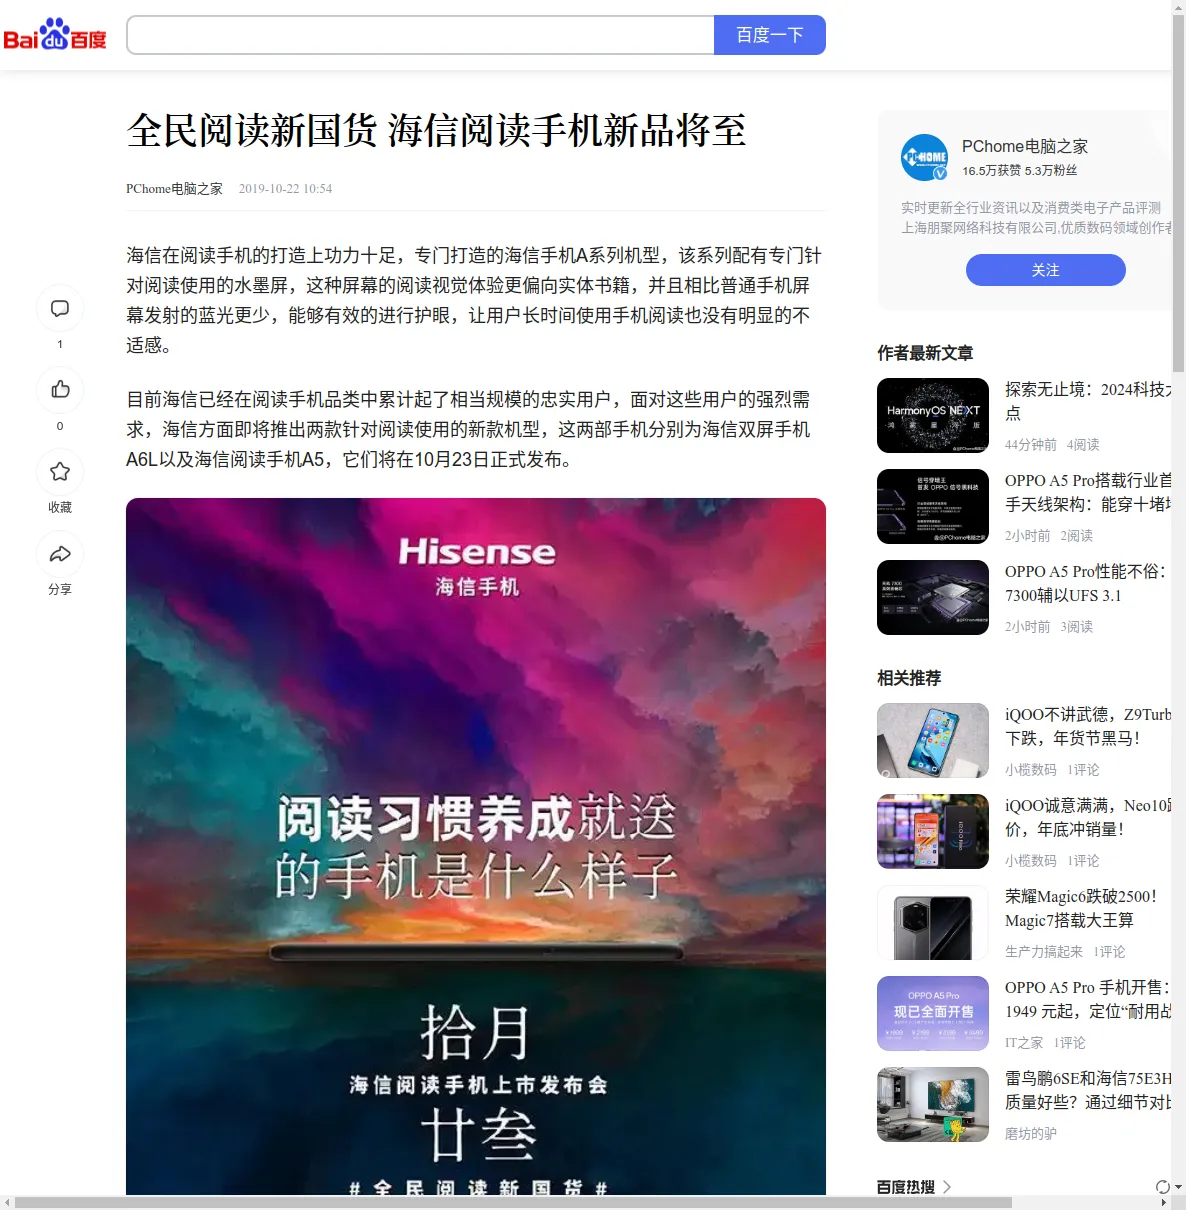Click the 16.5万获赞 5.3万粉丝 stats
Image resolution: width=1186 pixels, height=1210 pixels.
pyautogui.click(x=1020, y=171)
